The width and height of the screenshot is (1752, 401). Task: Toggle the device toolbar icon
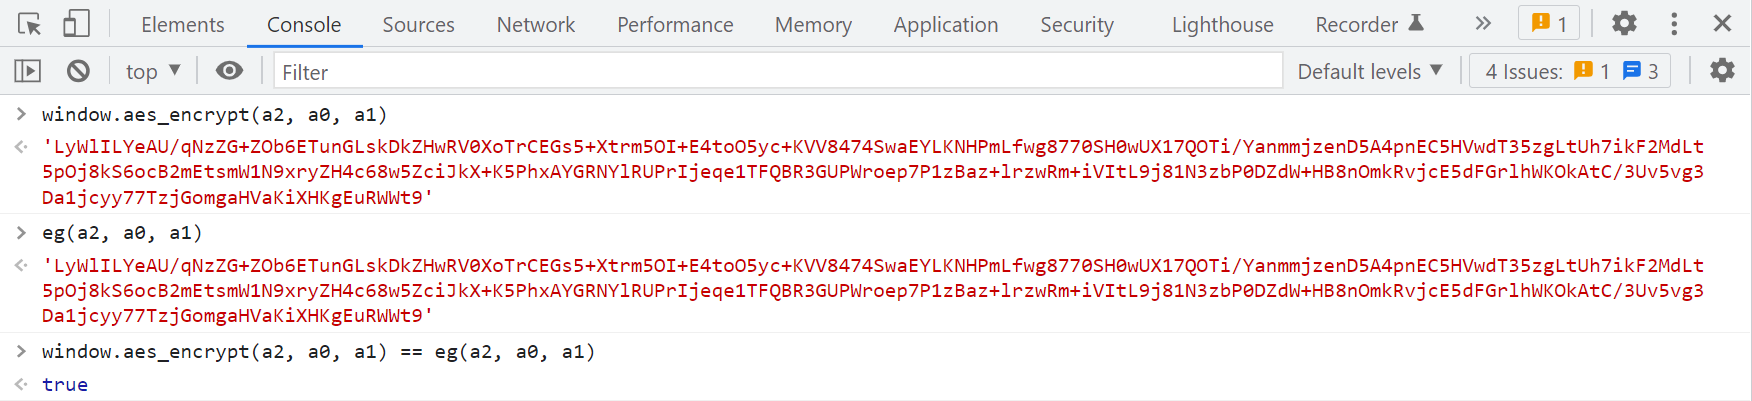pos(76,24)
